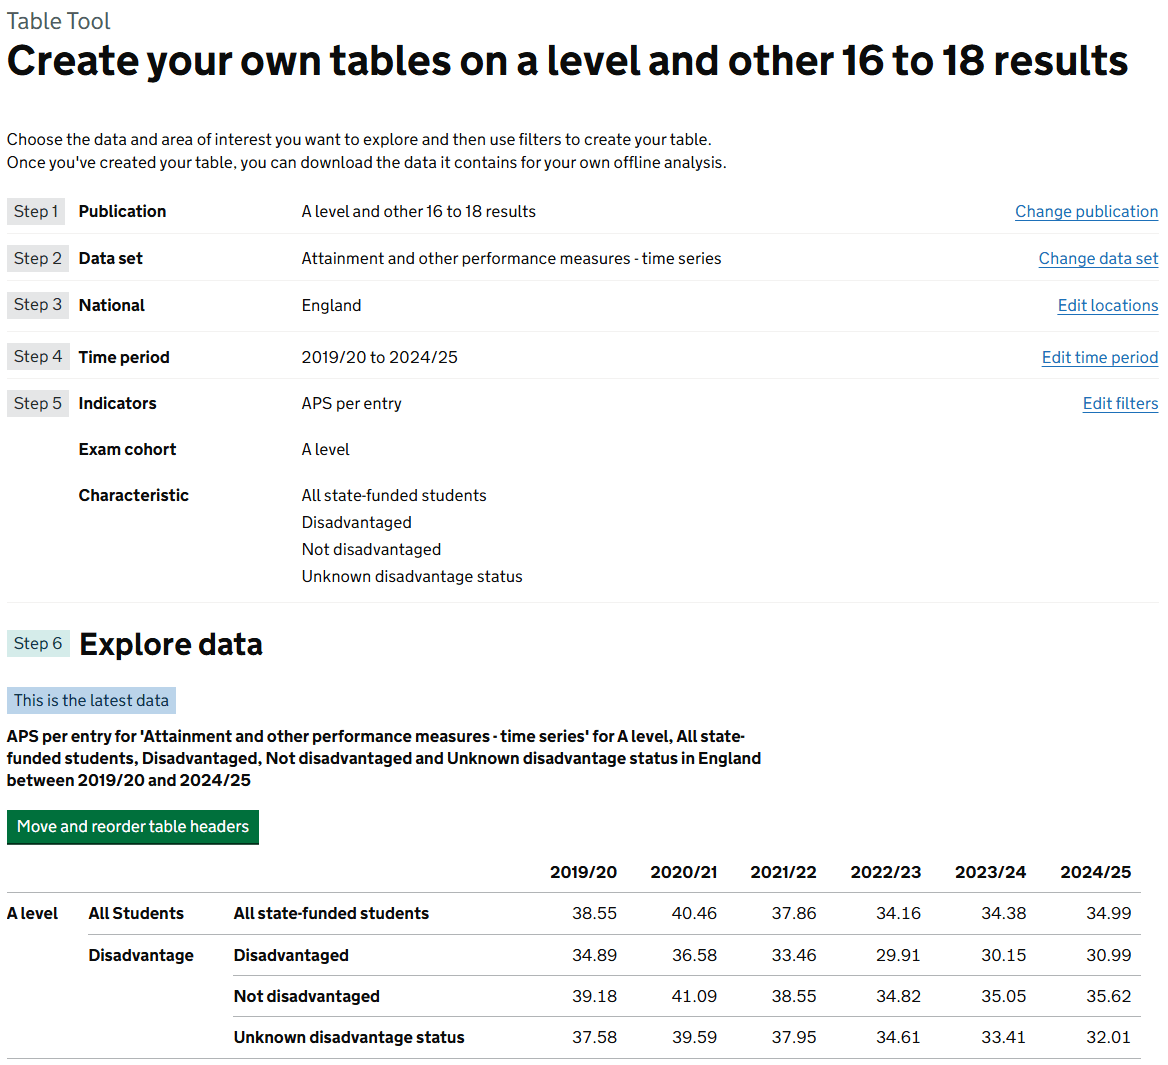Select the 2021/22 column header
This screenshot has width=1168, height=1065.
(783, 872)
